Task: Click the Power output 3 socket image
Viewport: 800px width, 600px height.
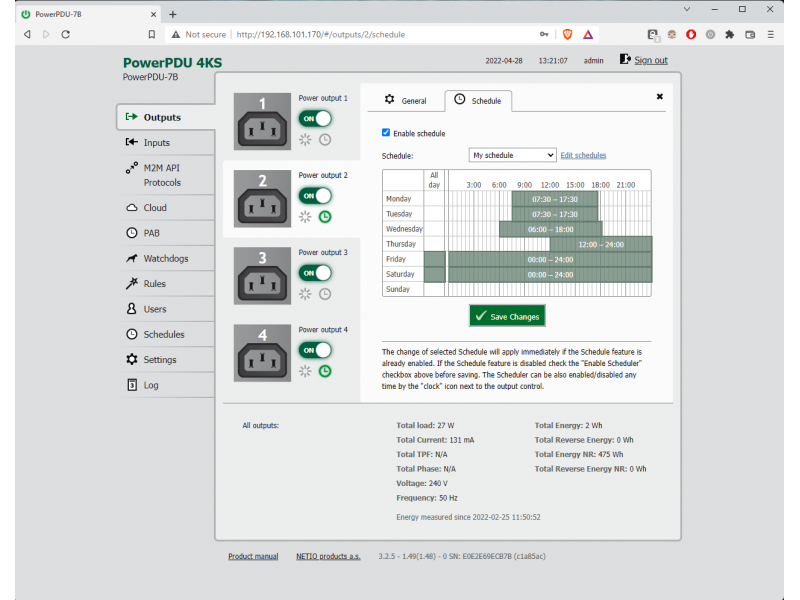Action: point(262,276)
